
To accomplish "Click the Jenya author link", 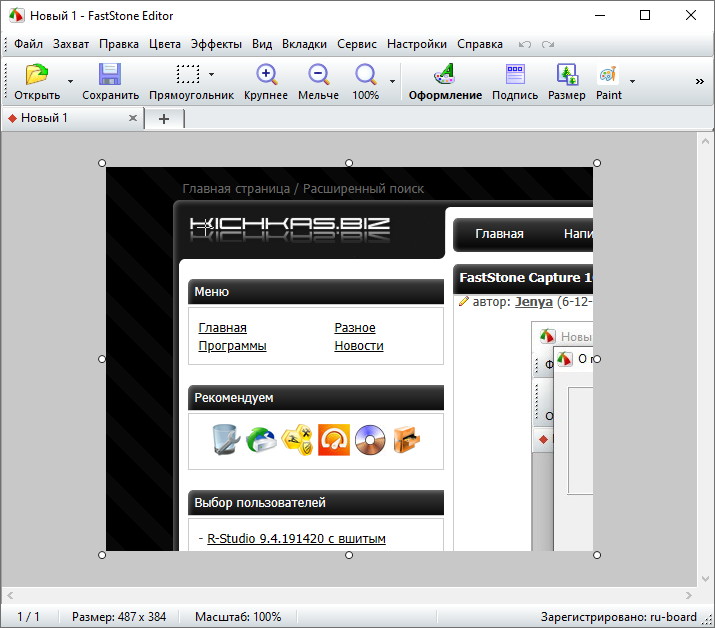I will coord(534,302).
